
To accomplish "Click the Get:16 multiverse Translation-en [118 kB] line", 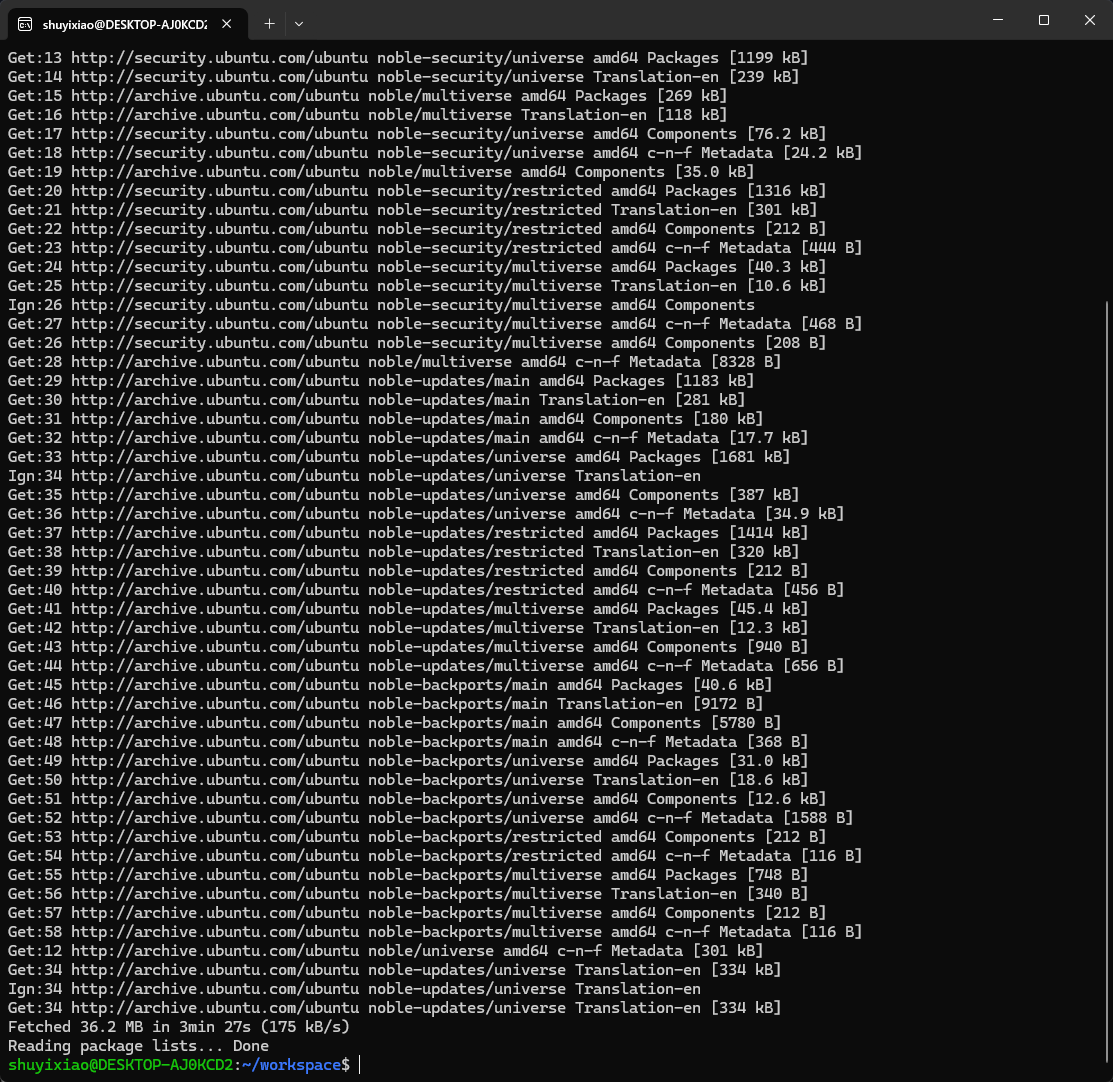I will (368, 114).
